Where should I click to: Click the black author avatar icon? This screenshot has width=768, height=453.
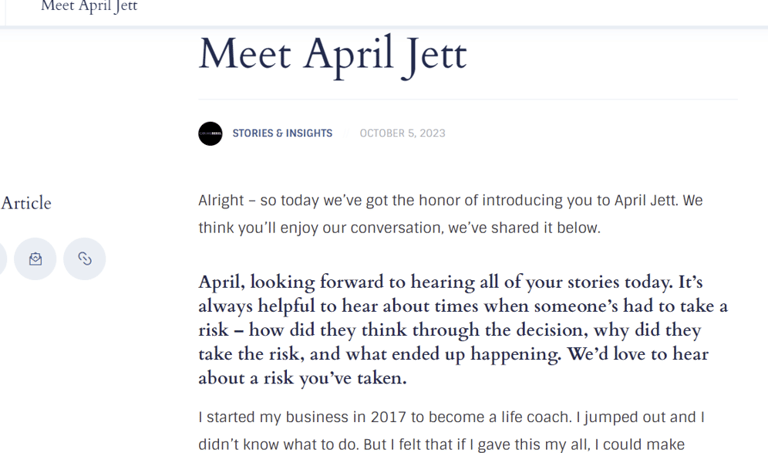pyautogui.click(x=210, y=133)
